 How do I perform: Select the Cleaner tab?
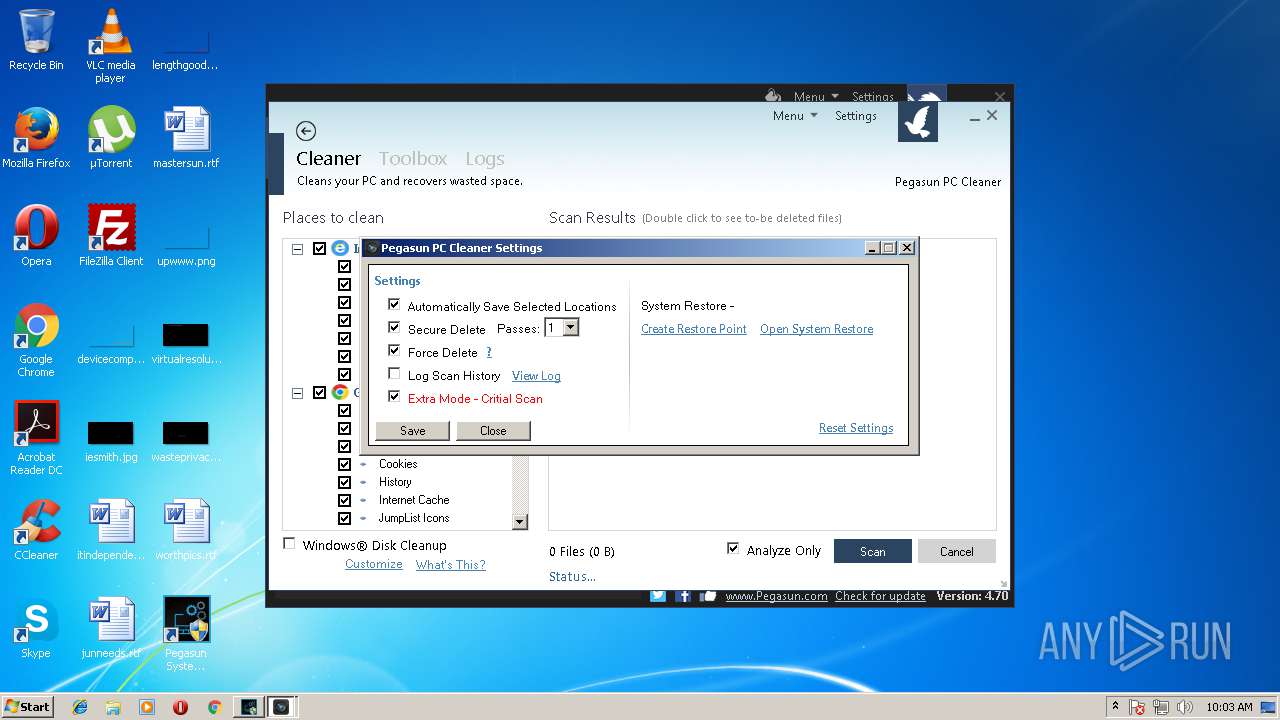[x=328, y=158]
